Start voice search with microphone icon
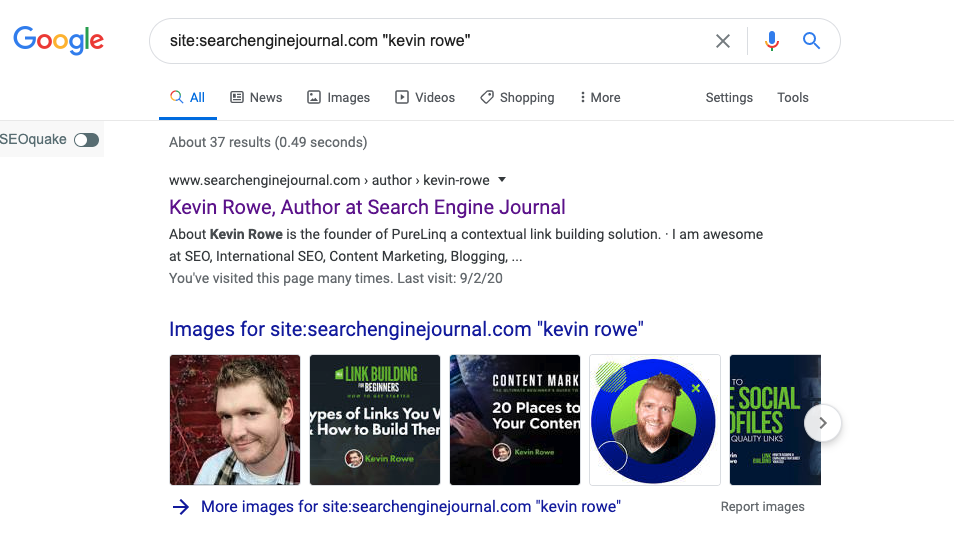This screenshot has height=555, width=954. coord(771,41)
